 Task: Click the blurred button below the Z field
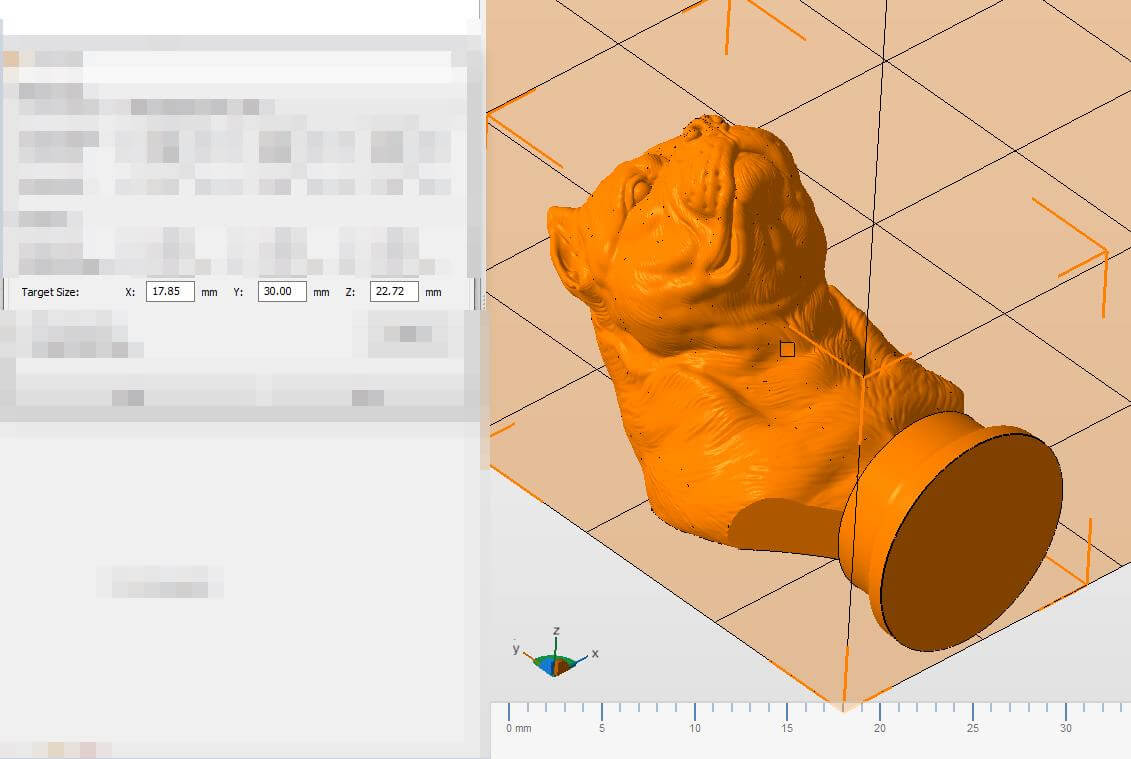(x=407, y=335)
